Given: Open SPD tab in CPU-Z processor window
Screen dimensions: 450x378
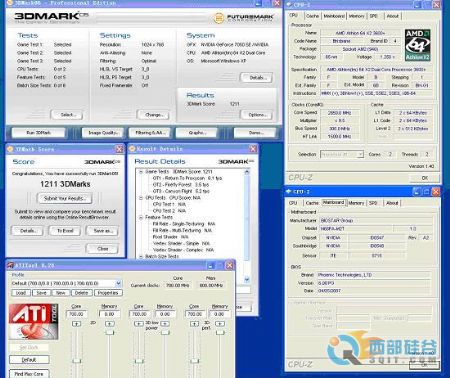Looking at the screenshot, I should [374, 16].
